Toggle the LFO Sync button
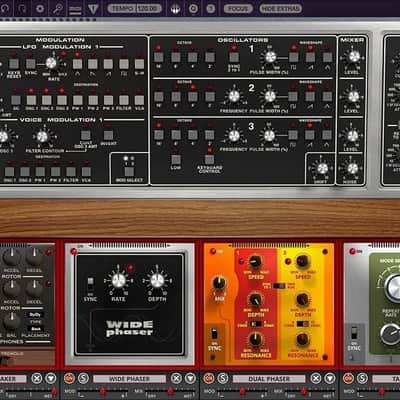Screen dimensions: 400x400 click(31, 64)
